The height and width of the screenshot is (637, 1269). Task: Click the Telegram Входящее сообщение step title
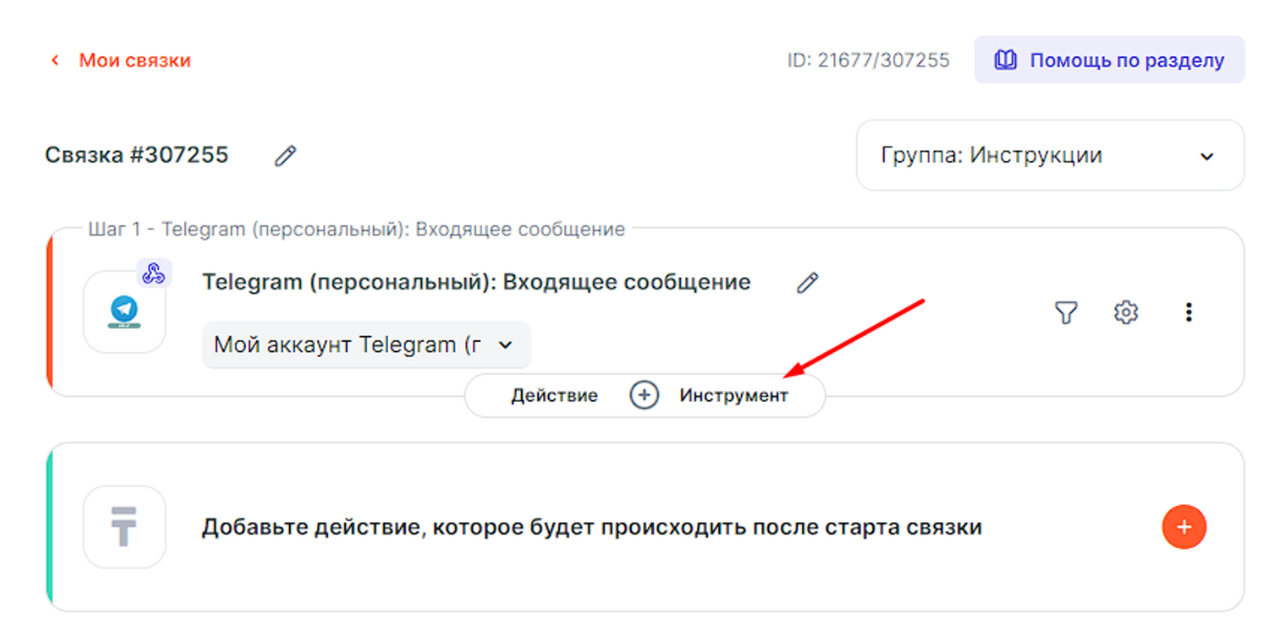tap(476, 282)
